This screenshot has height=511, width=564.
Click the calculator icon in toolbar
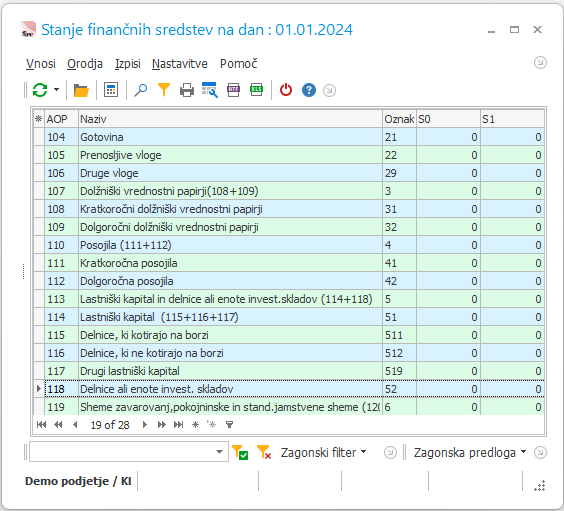pos(111,90)
